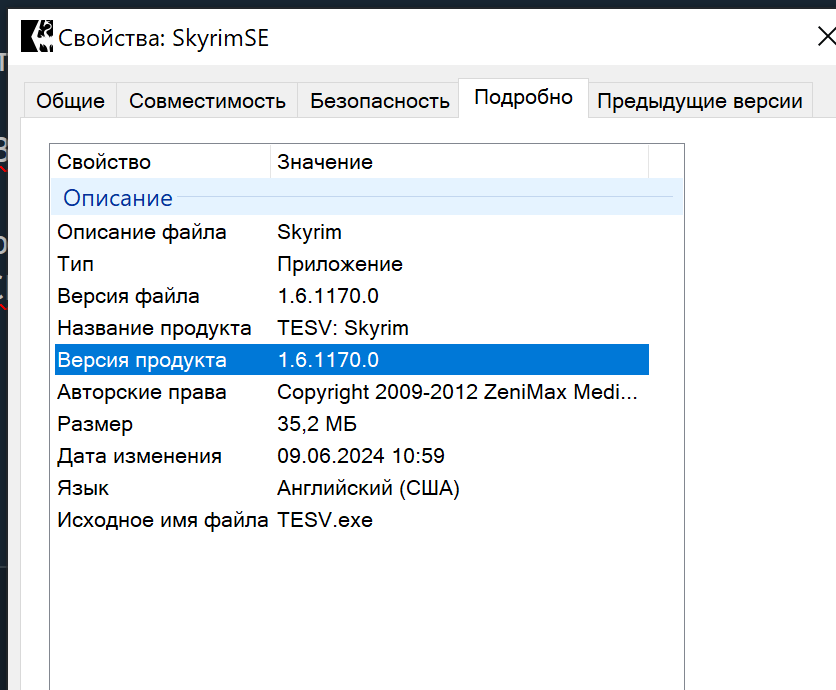836x690 pixels.
Task: Click the value Английский (США)
Action: (x=368, y=488)
